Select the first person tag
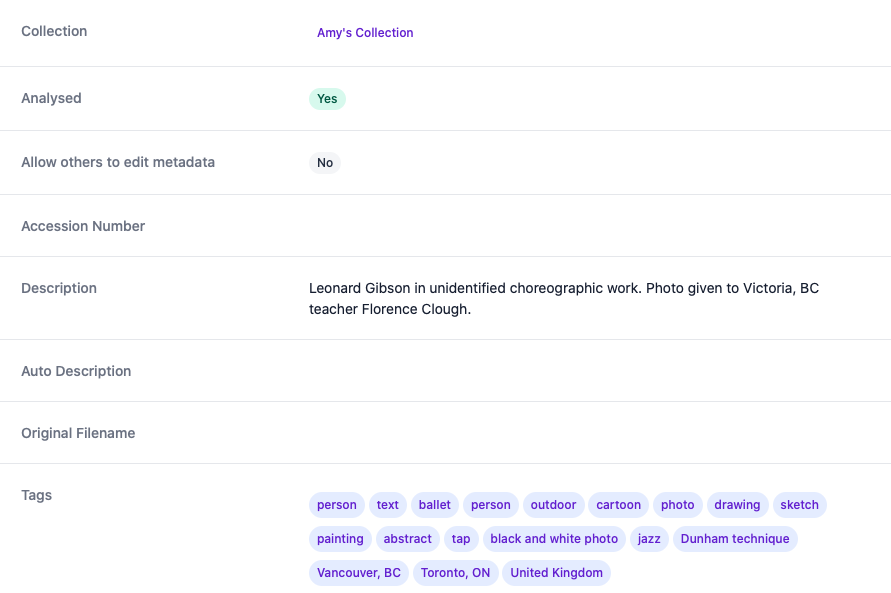Image resolution: width=891 pixels, height=593 pixels. [x=336, y=505]
